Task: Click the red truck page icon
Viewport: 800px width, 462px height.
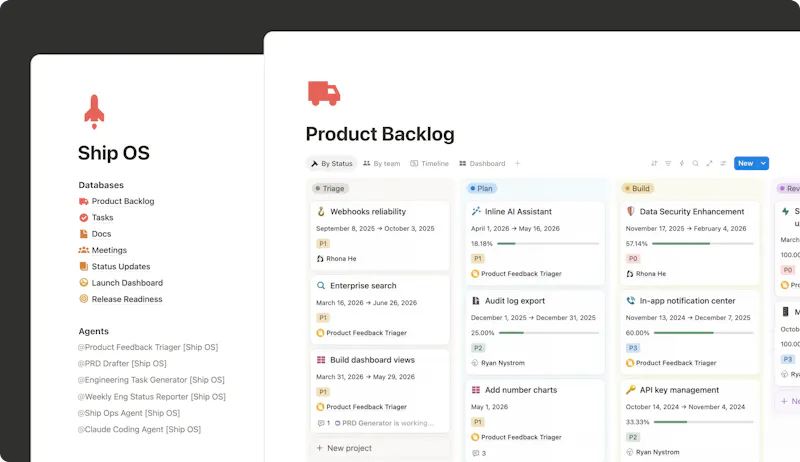Action: click(x=323, y=93)
